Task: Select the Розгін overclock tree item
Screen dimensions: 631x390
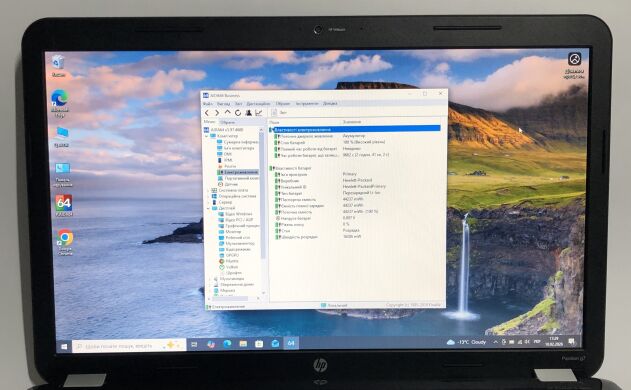Action: [227, 166]
